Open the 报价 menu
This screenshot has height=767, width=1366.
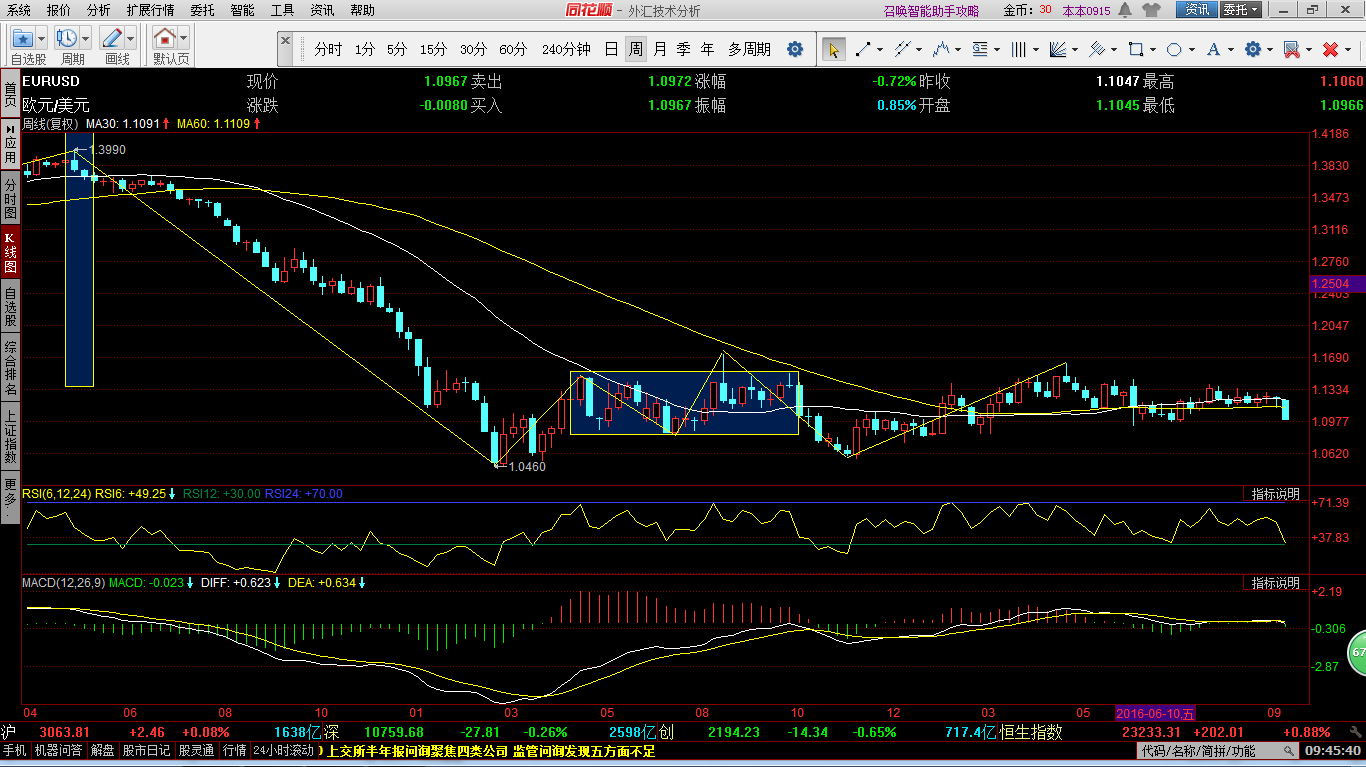(59, 10)
